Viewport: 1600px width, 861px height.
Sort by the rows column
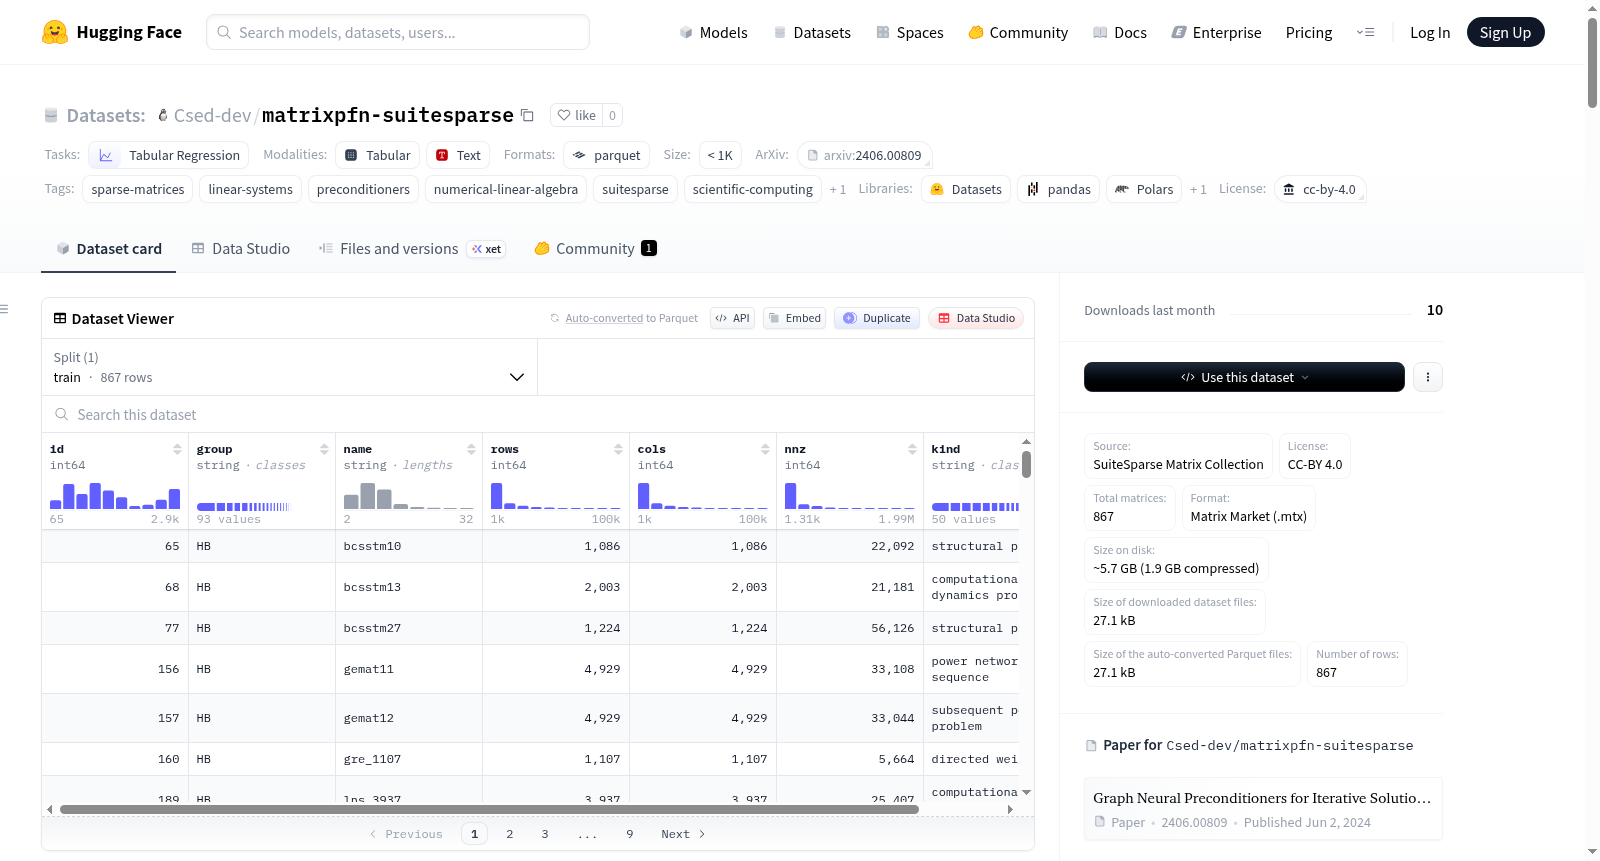pos(618,449)
